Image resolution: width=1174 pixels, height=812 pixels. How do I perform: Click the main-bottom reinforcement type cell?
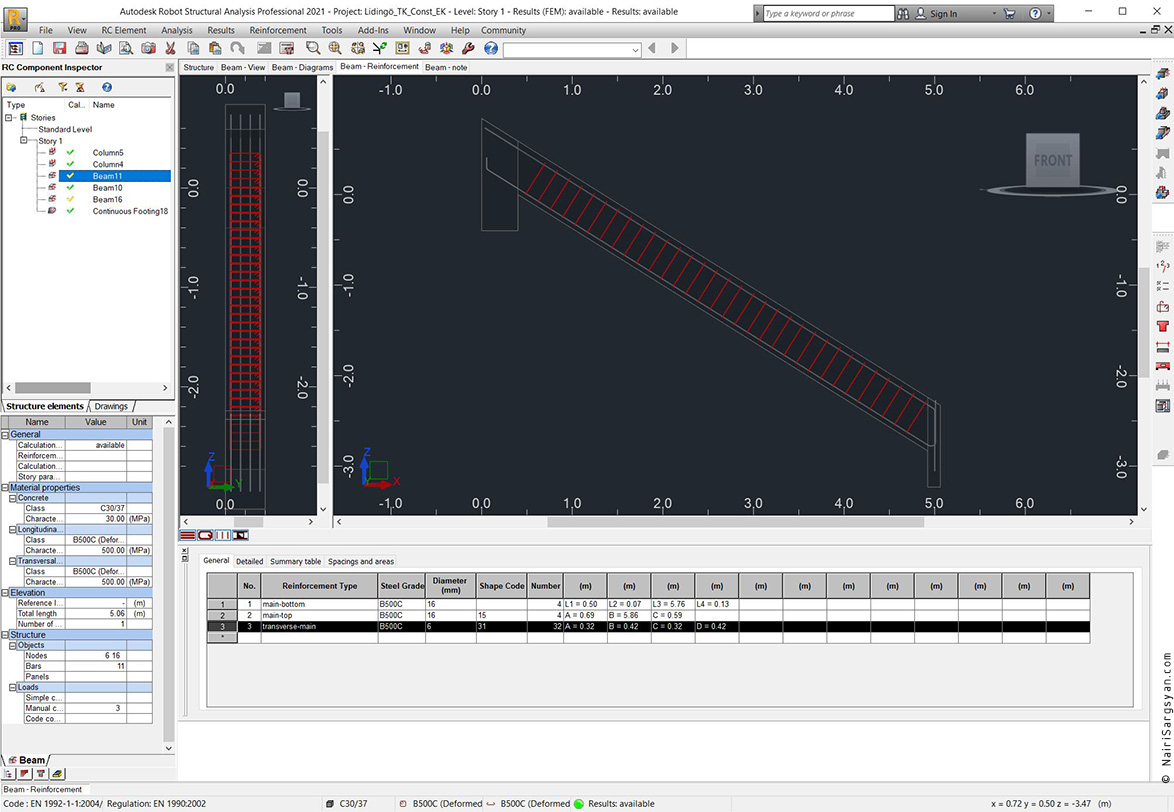(319, 604)
